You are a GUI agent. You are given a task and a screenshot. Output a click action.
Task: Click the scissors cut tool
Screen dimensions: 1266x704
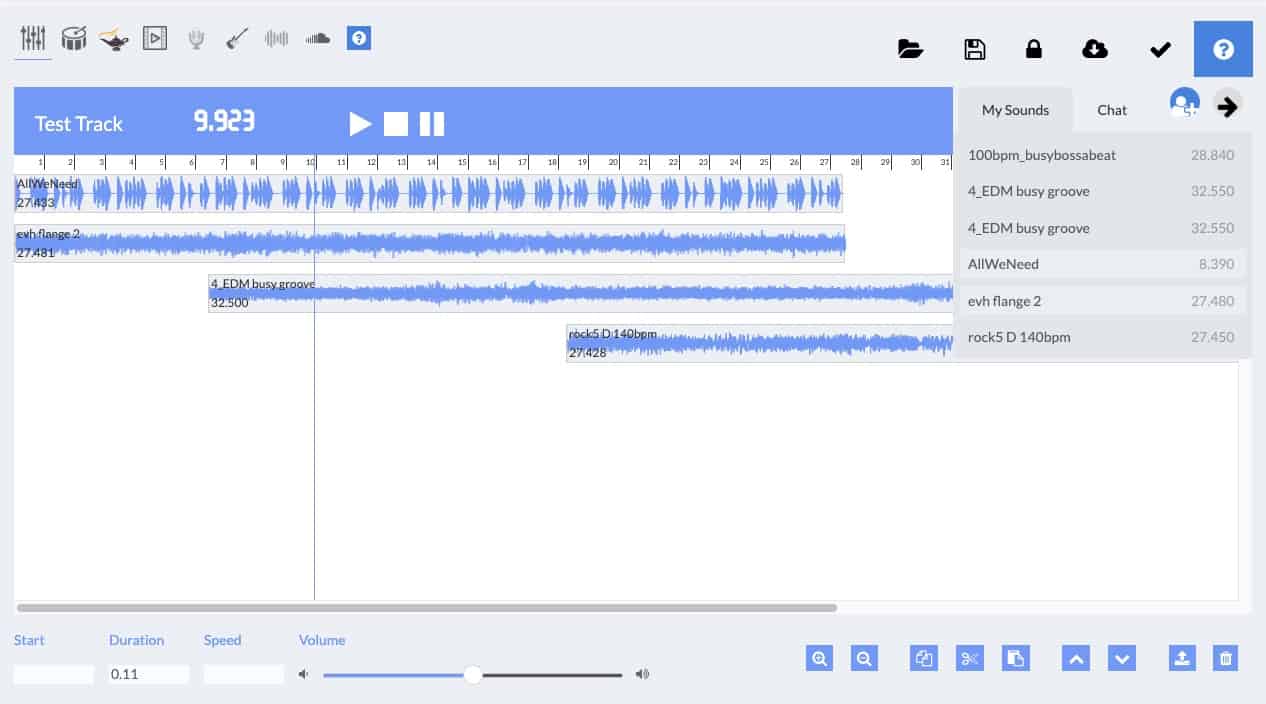point(969,658)
